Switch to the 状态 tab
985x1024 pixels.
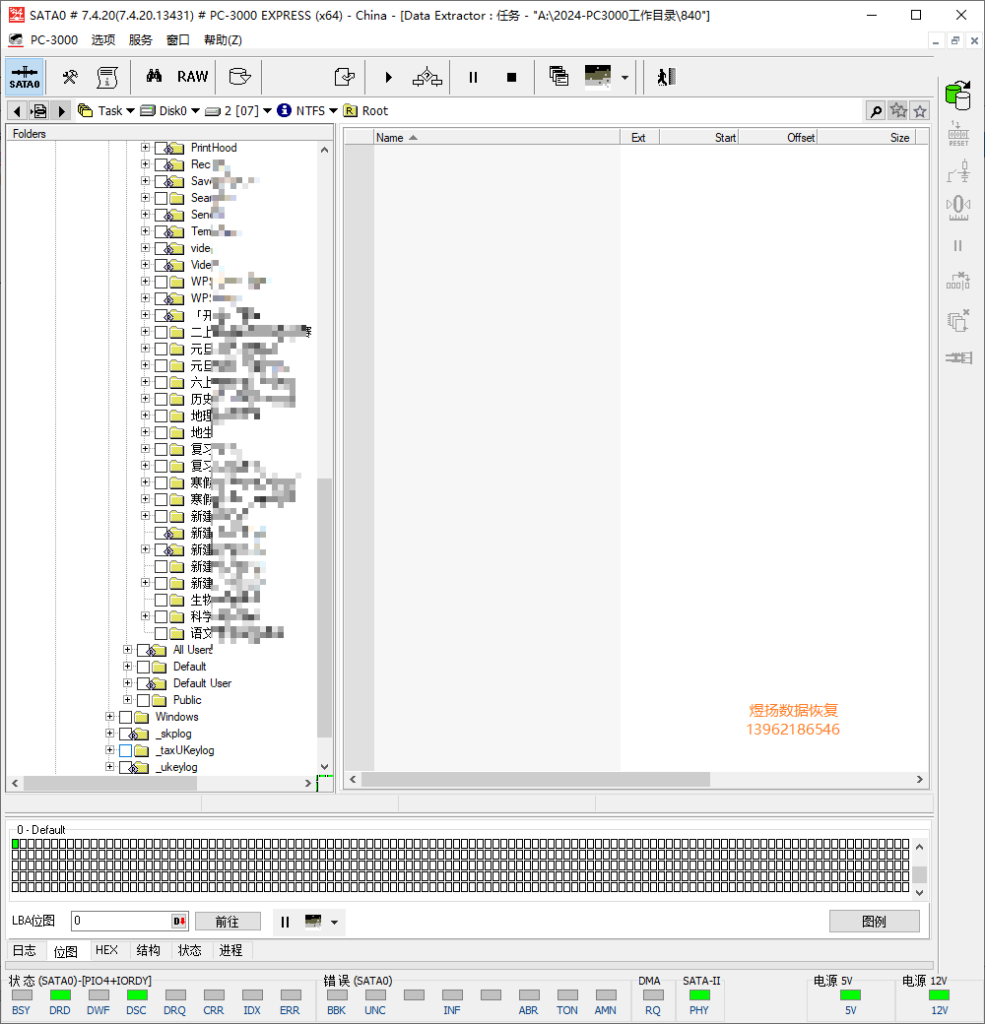point(190,950)
